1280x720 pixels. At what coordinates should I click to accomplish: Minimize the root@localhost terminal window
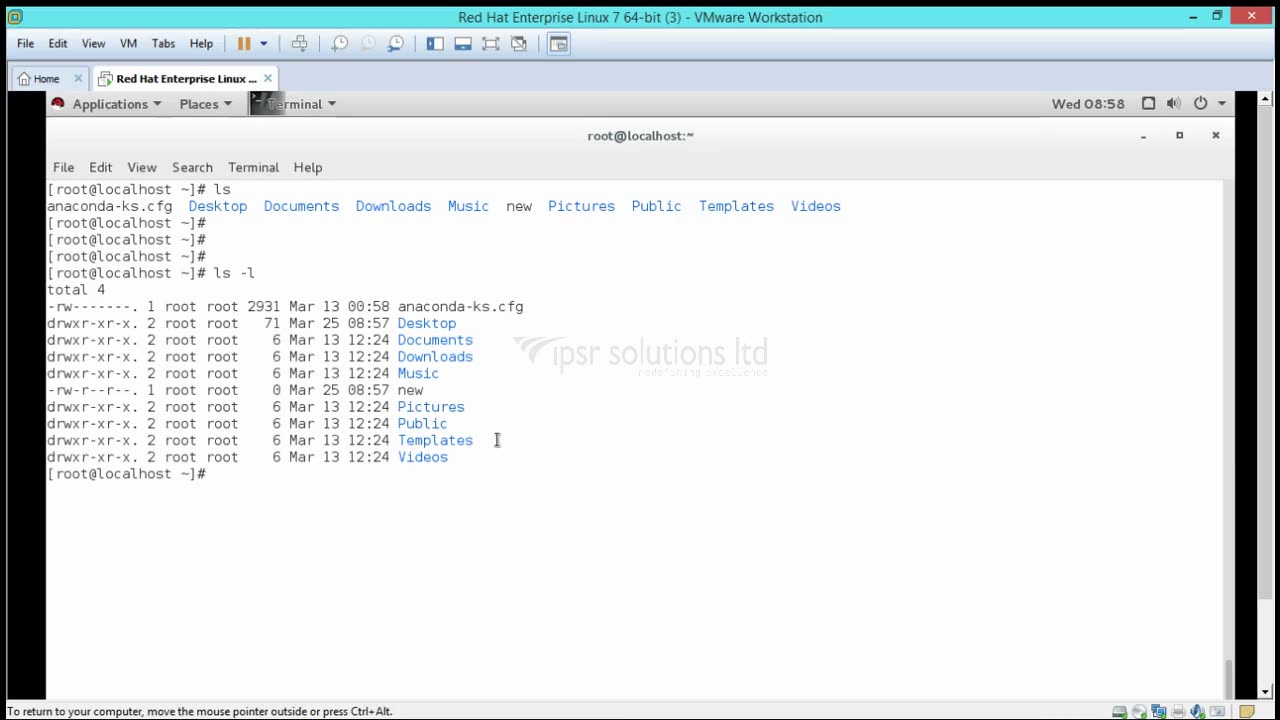click(1143, 135)
